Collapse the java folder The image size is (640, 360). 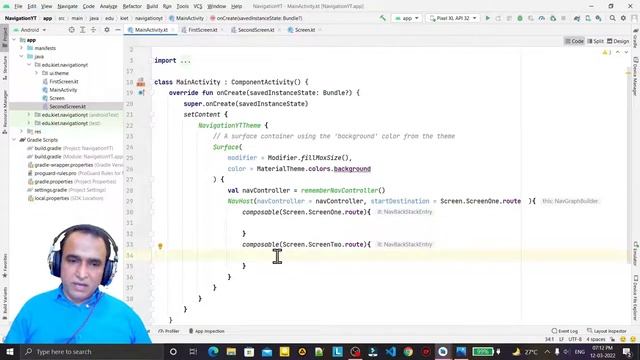click(22, 56)
